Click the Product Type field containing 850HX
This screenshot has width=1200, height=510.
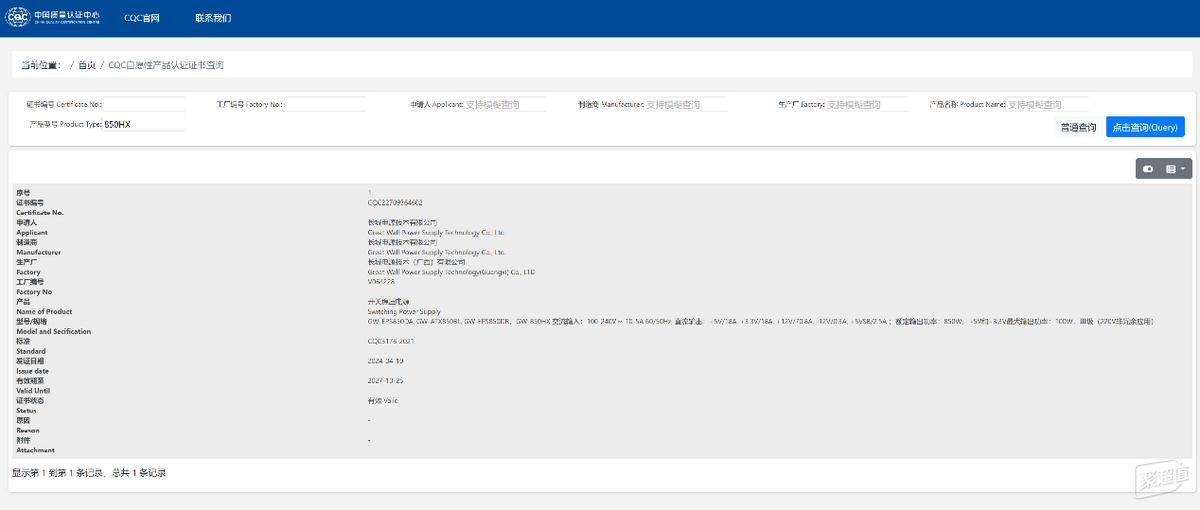[144, 124]
